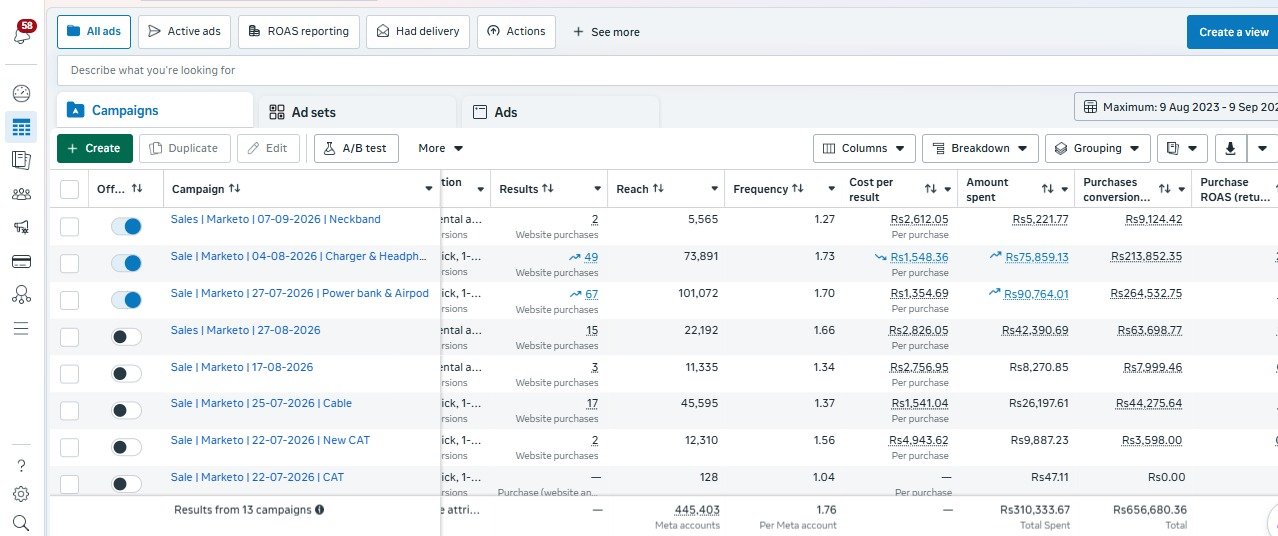Open the notifications bell icon
The image size is (1278, 536).
pos(21,33)
